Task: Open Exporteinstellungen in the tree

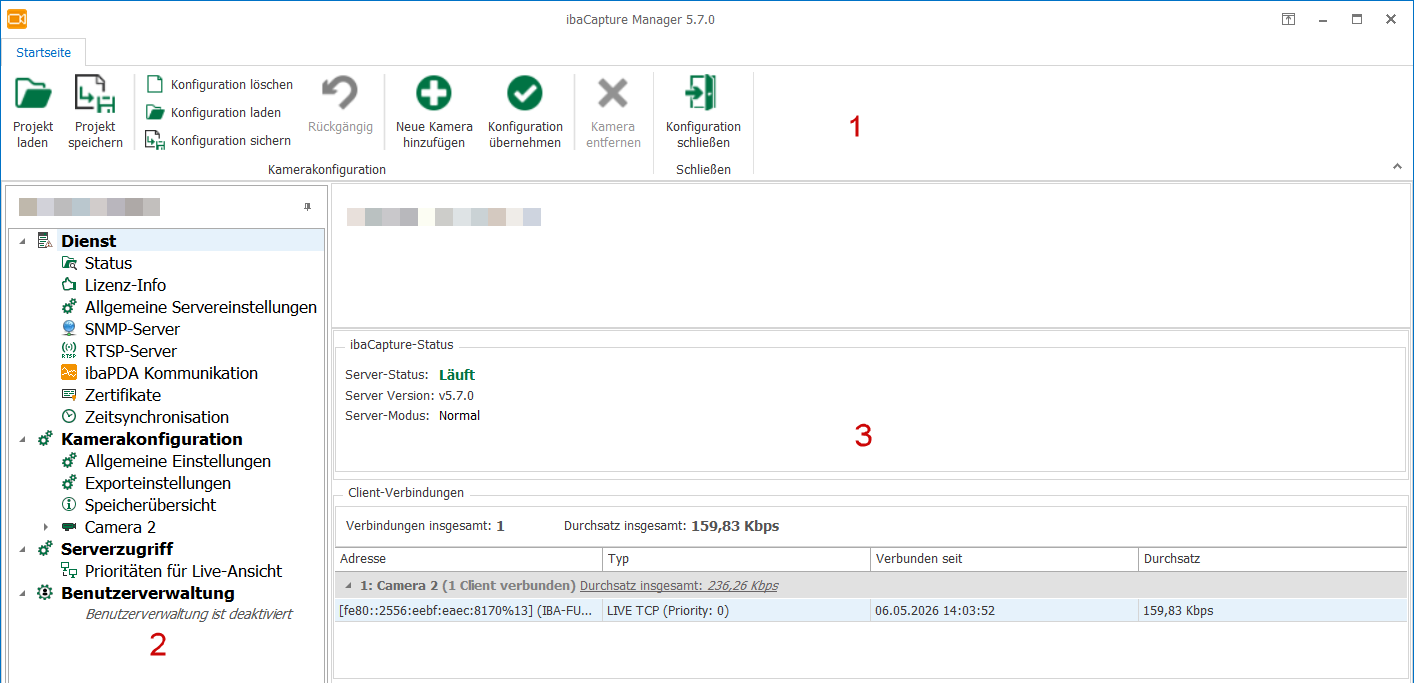Action: [158, 483]
